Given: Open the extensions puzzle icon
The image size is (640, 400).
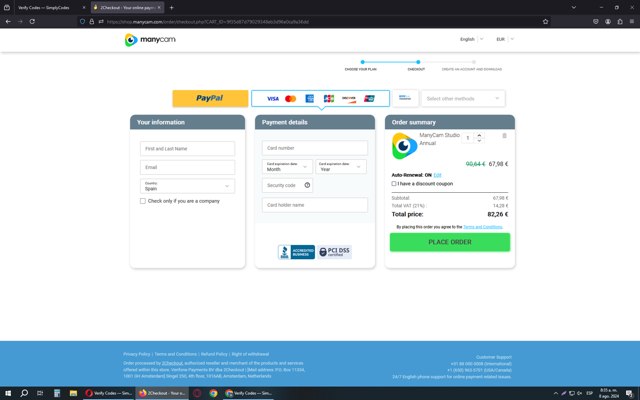Looking at the screenshot, I should pyautogui.click(x=620, y=21).
